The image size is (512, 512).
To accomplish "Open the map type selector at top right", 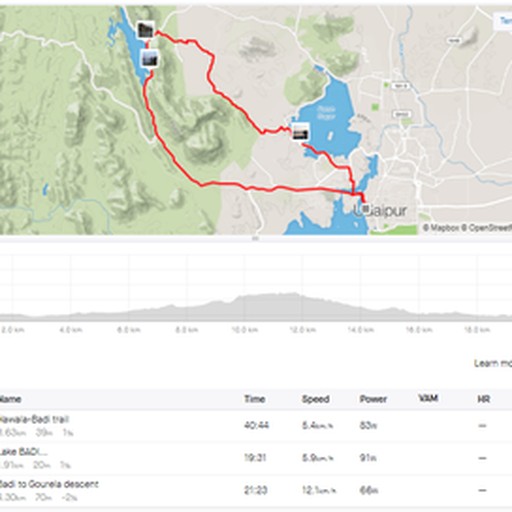I will pos(503,22).
